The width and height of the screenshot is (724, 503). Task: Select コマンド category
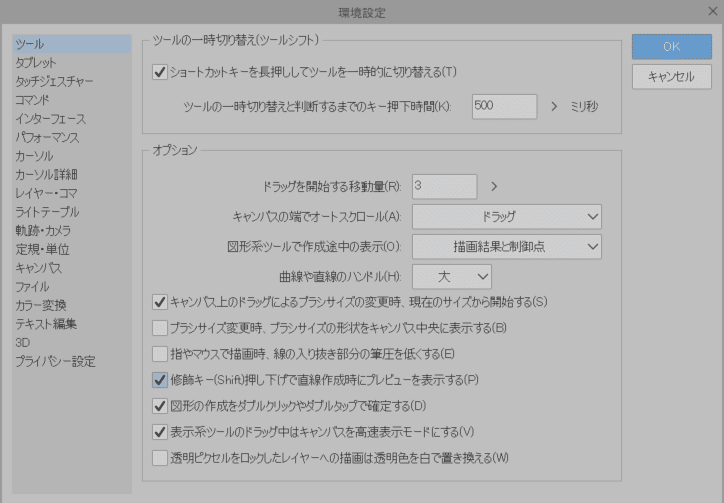coord(32,100)
